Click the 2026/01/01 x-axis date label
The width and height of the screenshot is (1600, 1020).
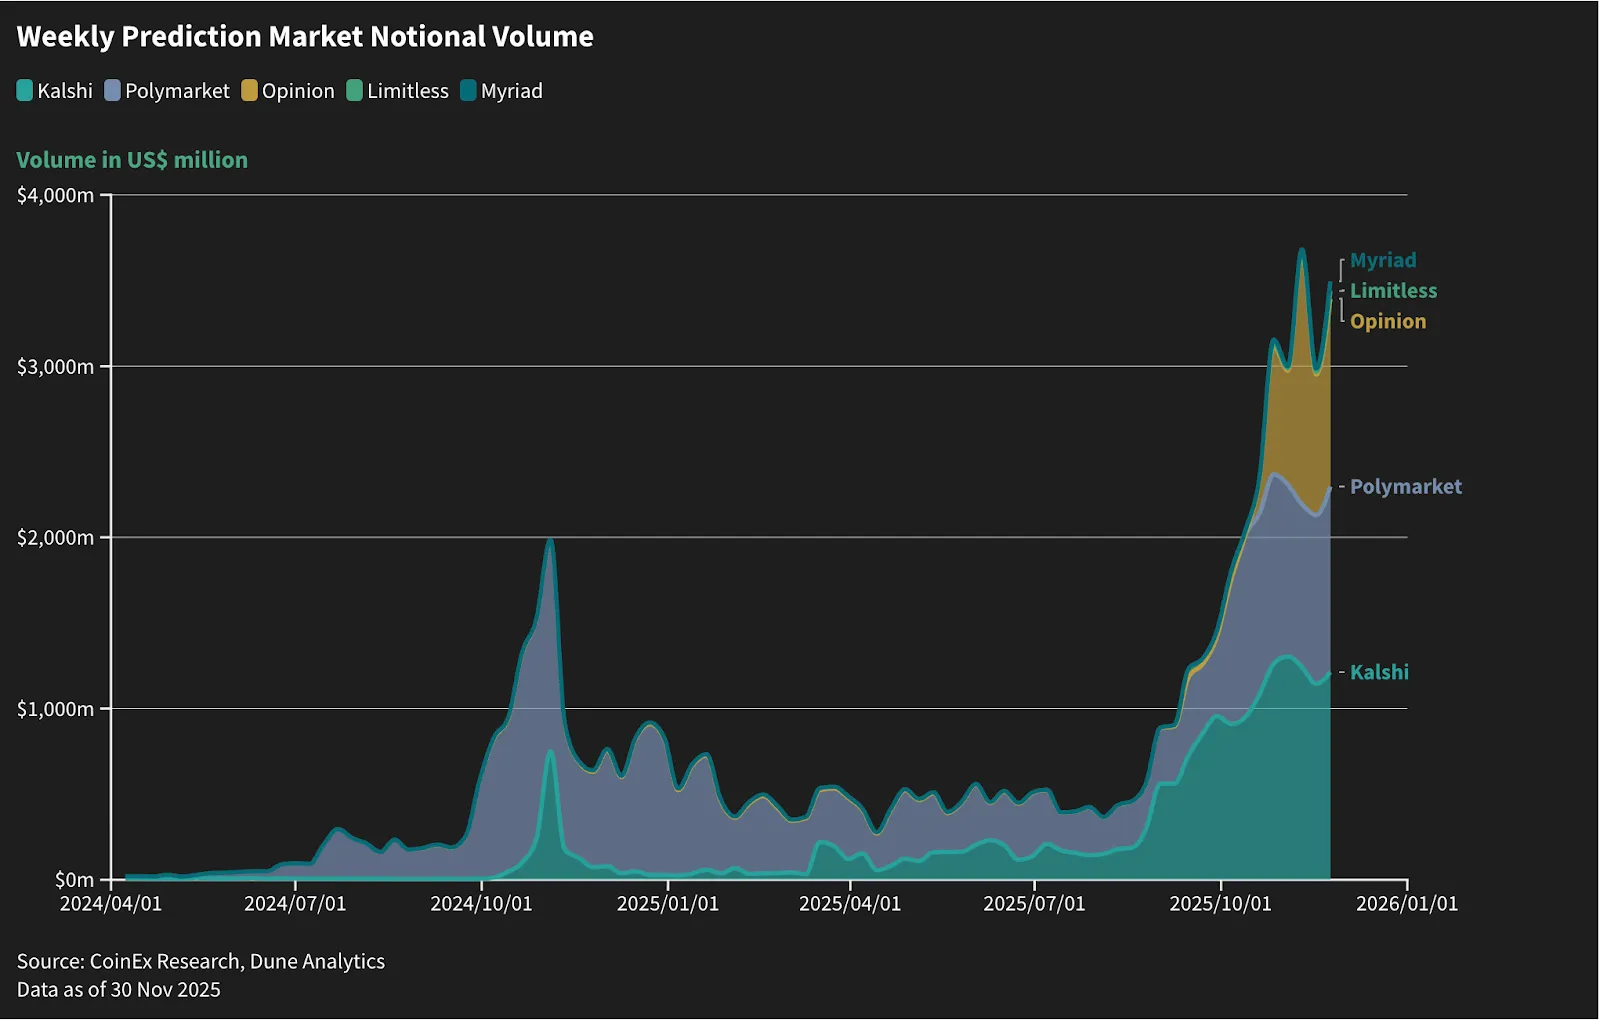1407,904
